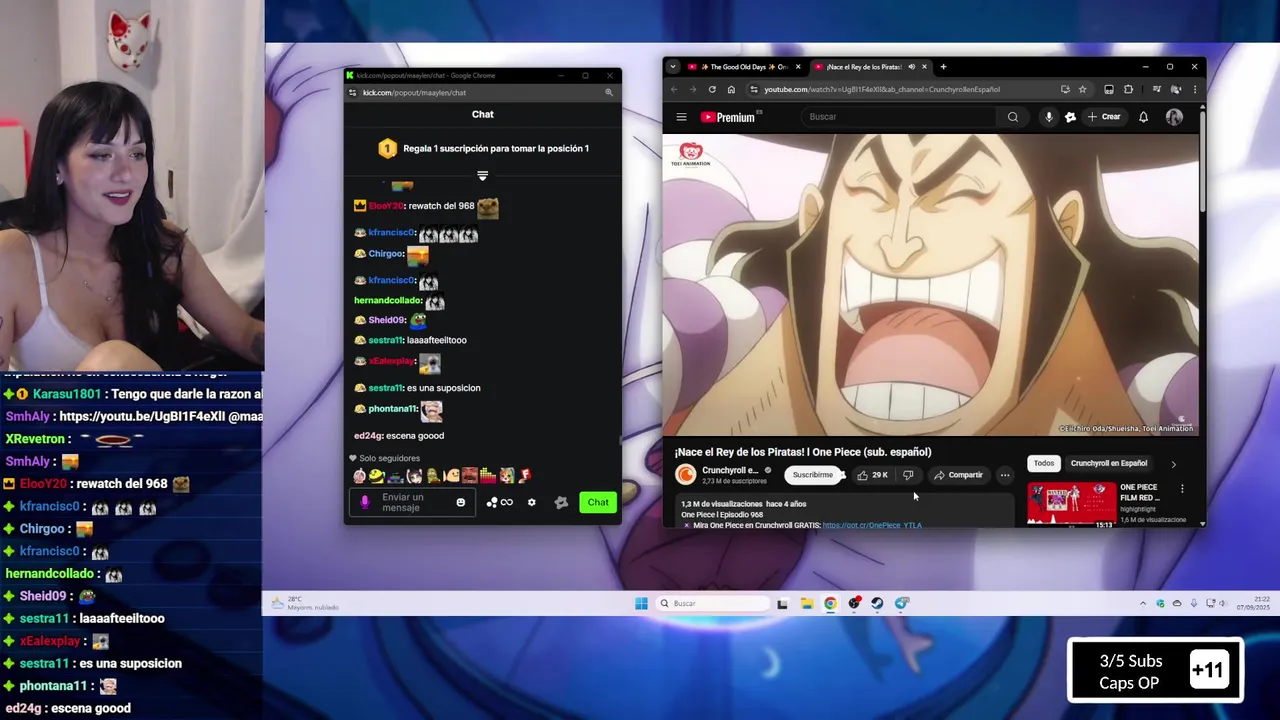The height and width of the screenshot is (720, 1280).
Task: Click username phontana11 in Kick chat
Action: point(392,409)
